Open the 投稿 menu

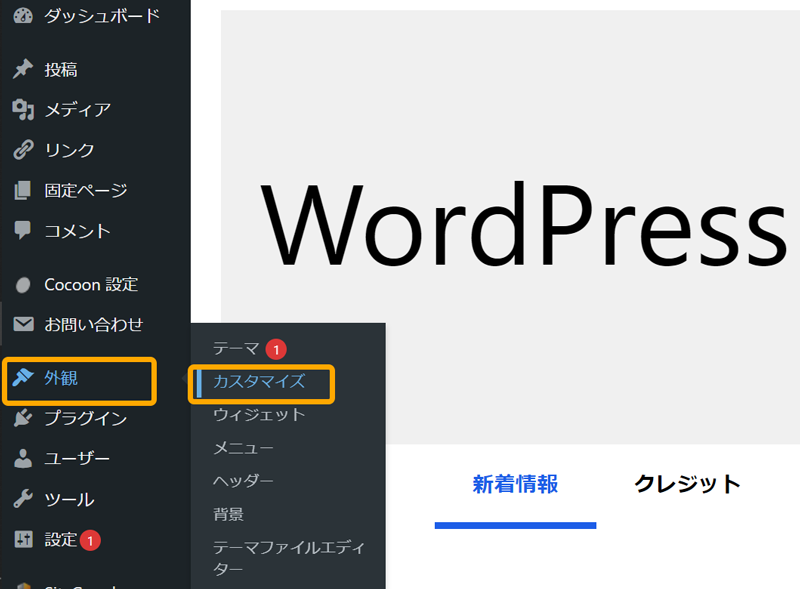pos(61,69)
